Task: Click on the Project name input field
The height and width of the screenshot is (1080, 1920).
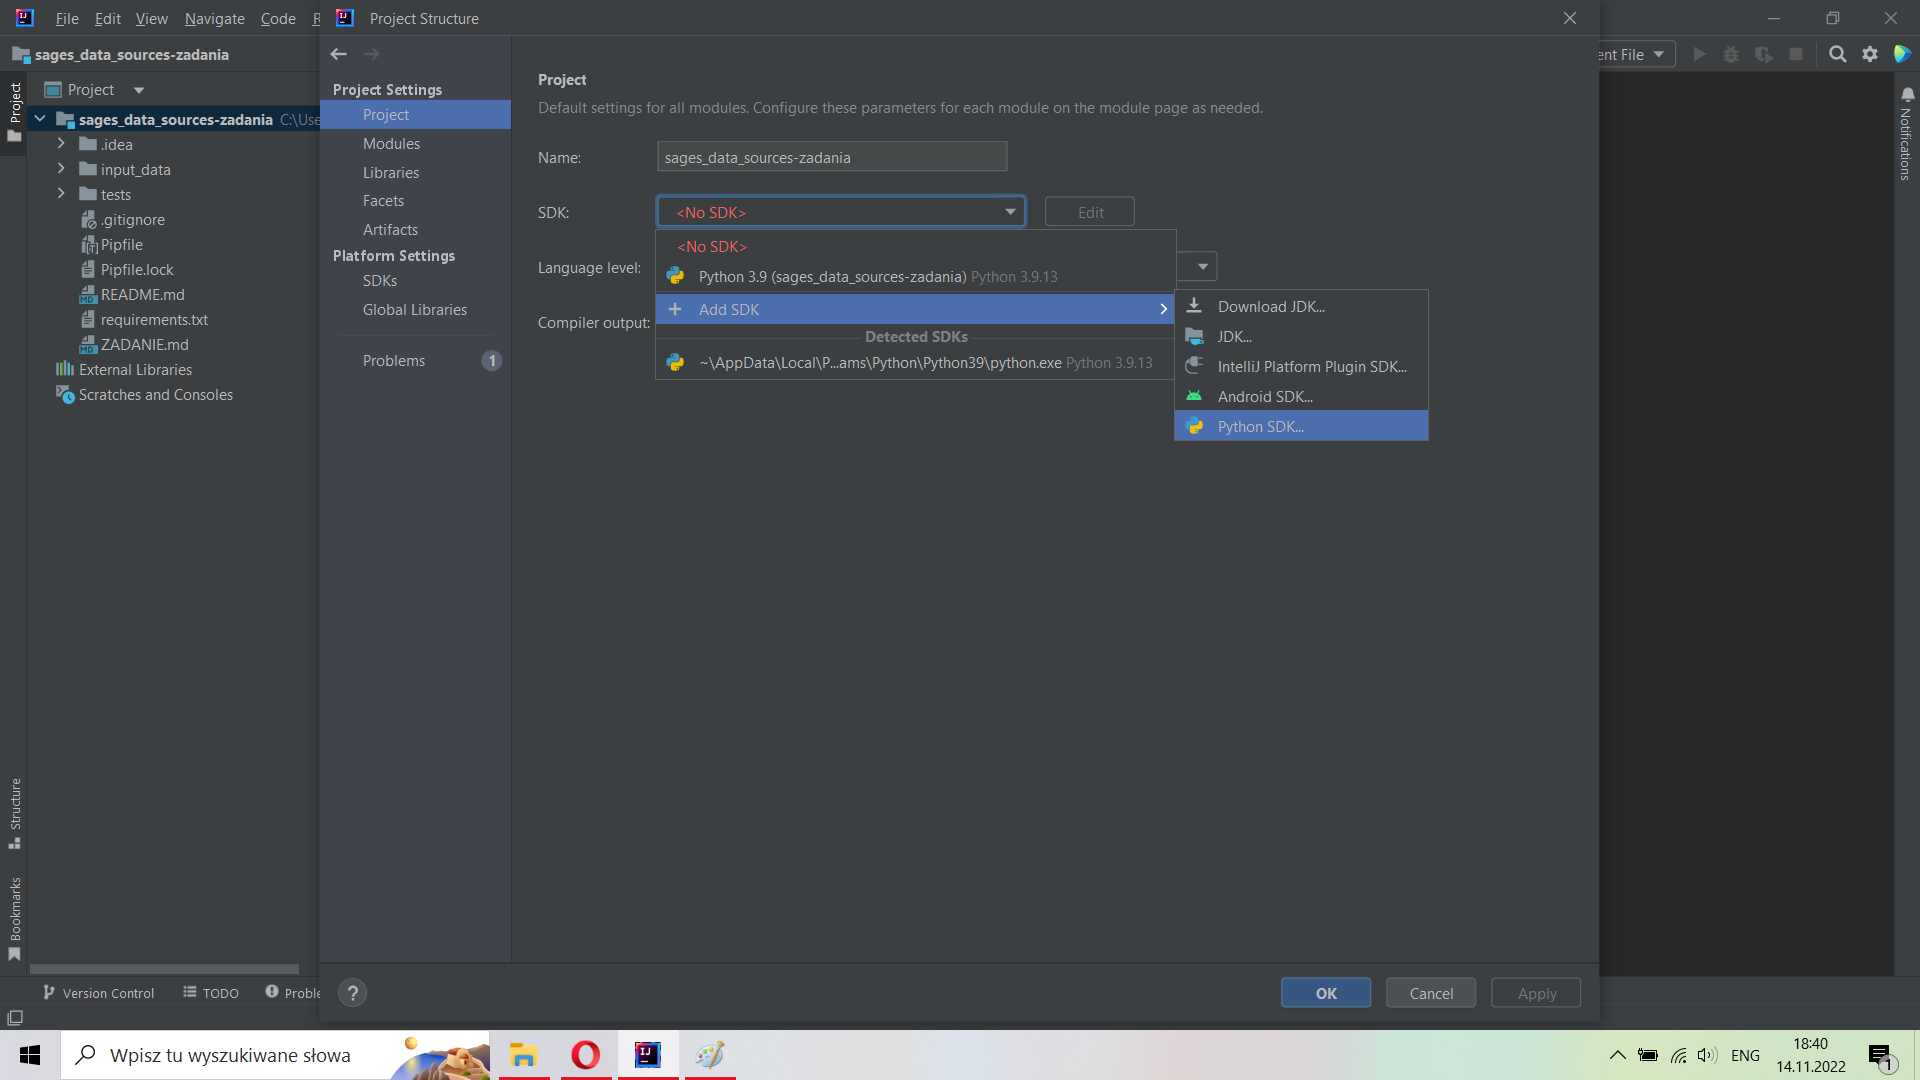Action: pos(832,157)
